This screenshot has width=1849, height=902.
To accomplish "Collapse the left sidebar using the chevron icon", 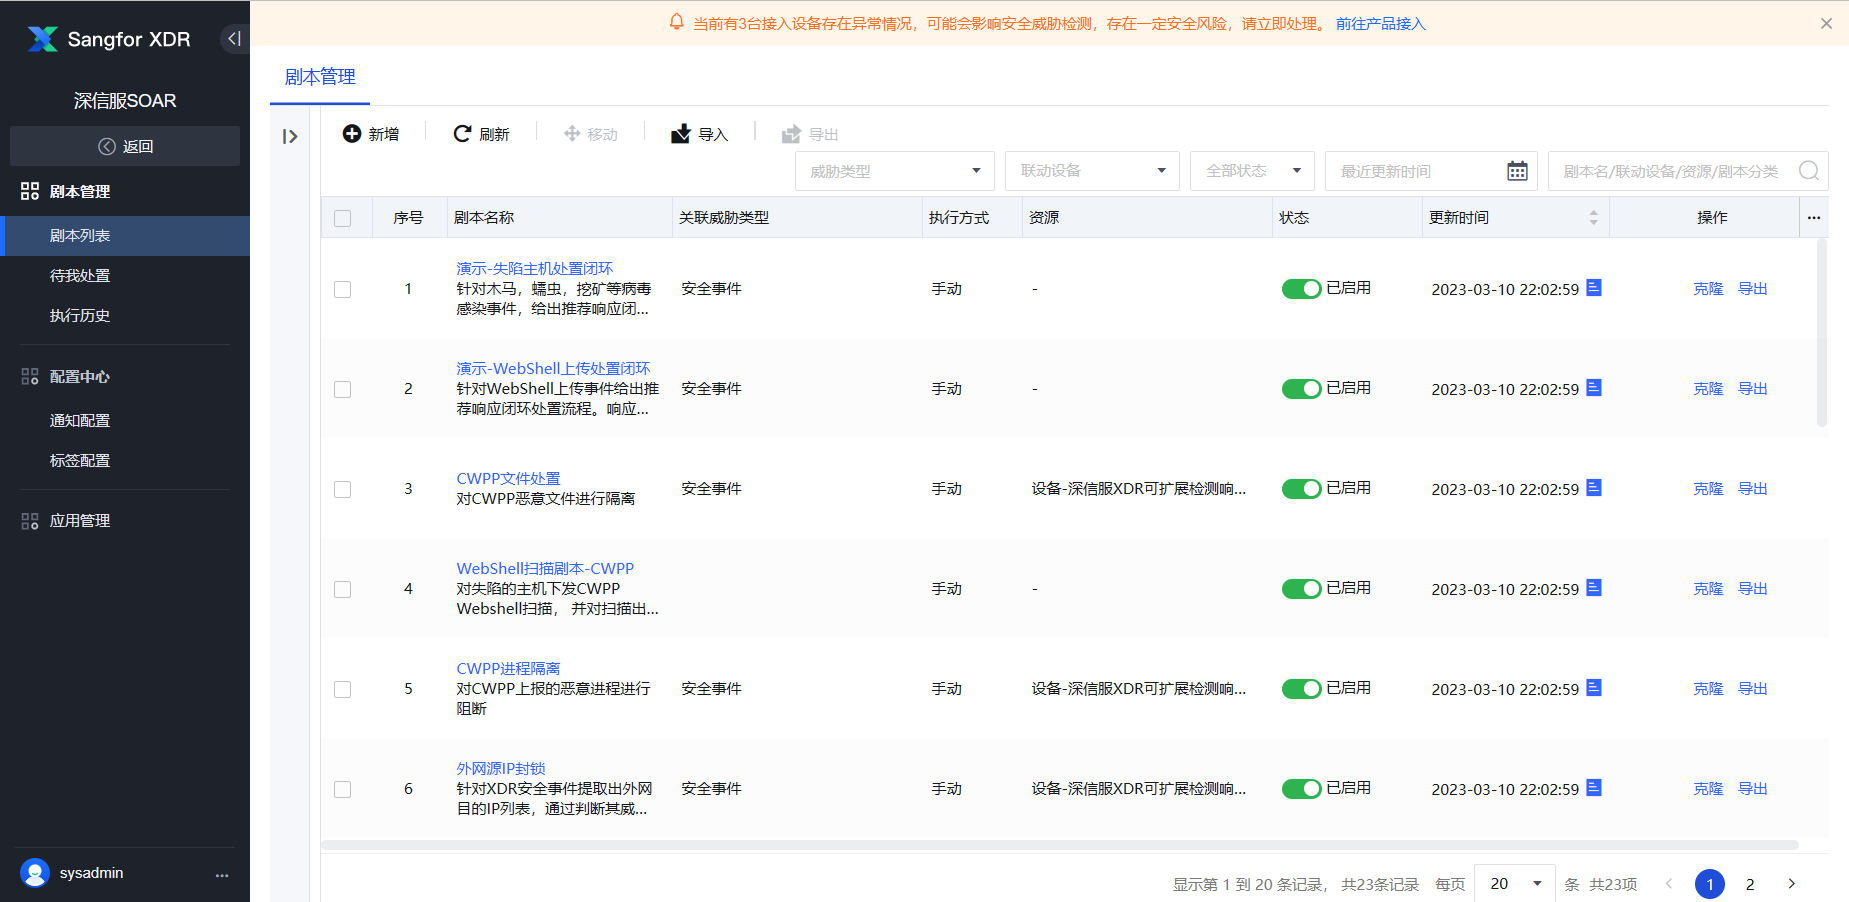I will coord(234,38).
